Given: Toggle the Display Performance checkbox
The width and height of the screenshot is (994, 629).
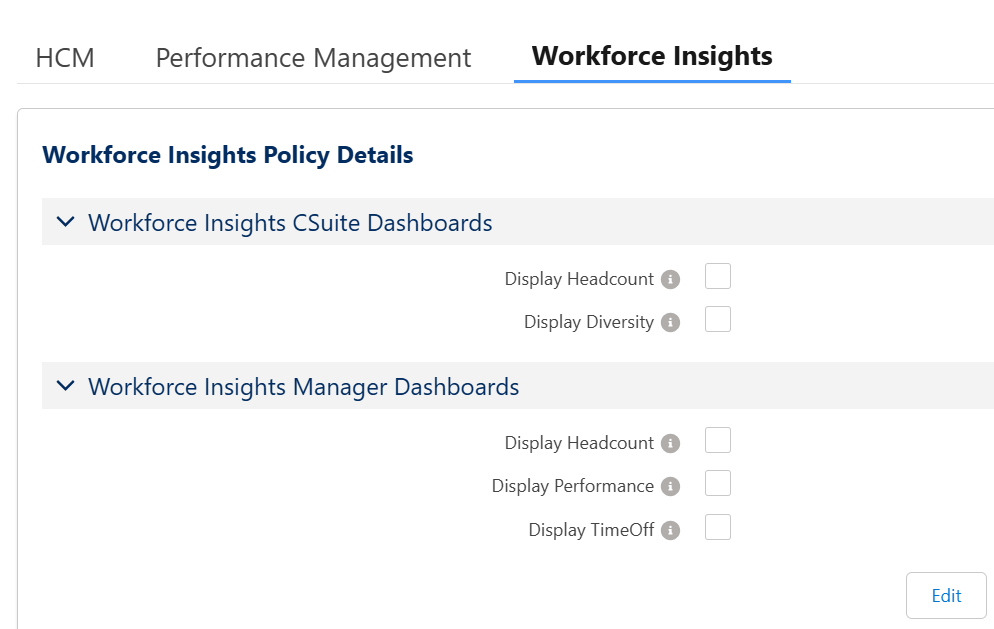Looking at the screenshot, I should (x=718, y=484).
